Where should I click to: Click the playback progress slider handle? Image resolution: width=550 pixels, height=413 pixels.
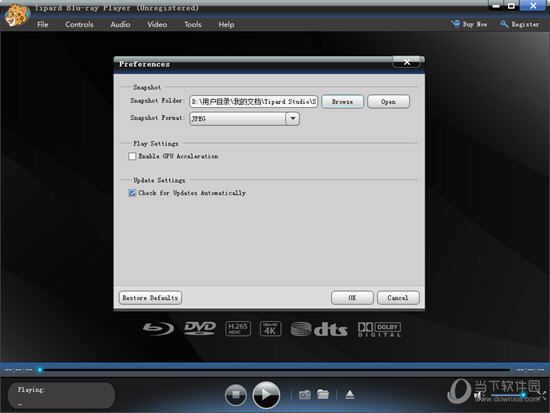pyautogui.click(x=40, y=369)
